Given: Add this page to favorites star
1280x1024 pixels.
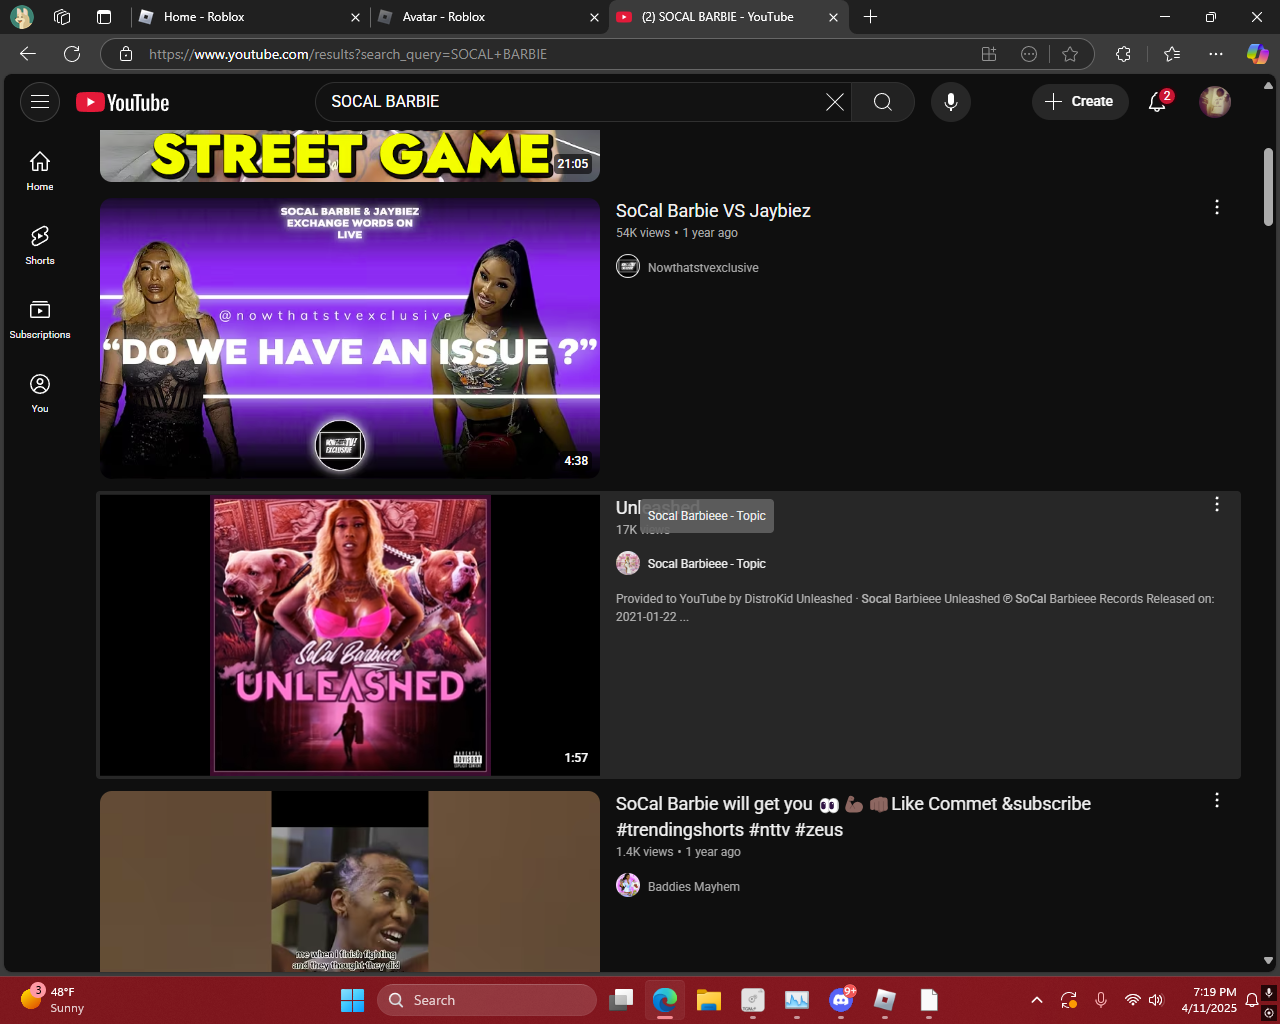Looking at the screenshot, I should [1070, 54].
